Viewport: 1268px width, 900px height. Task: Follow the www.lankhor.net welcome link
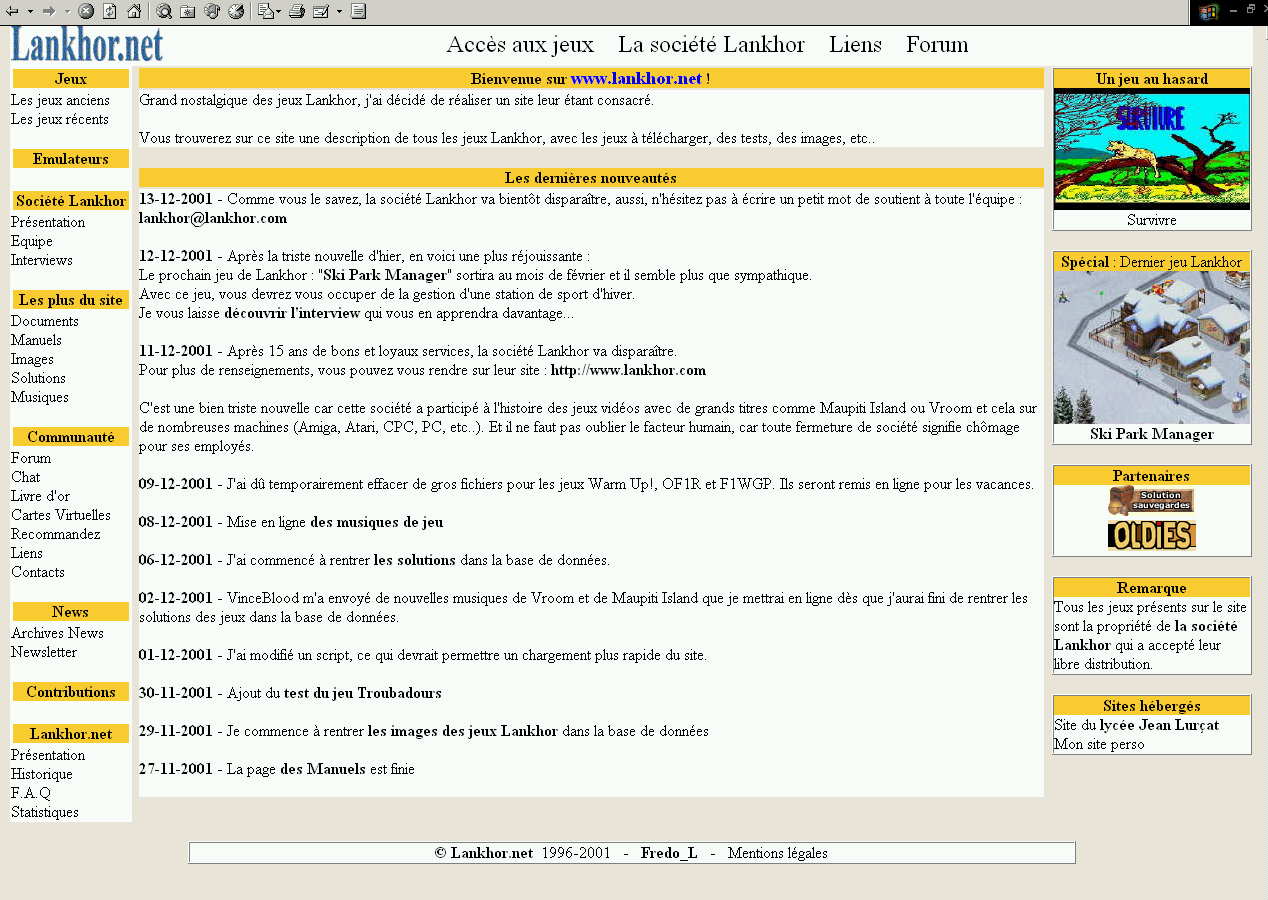[x=636, y=79]
